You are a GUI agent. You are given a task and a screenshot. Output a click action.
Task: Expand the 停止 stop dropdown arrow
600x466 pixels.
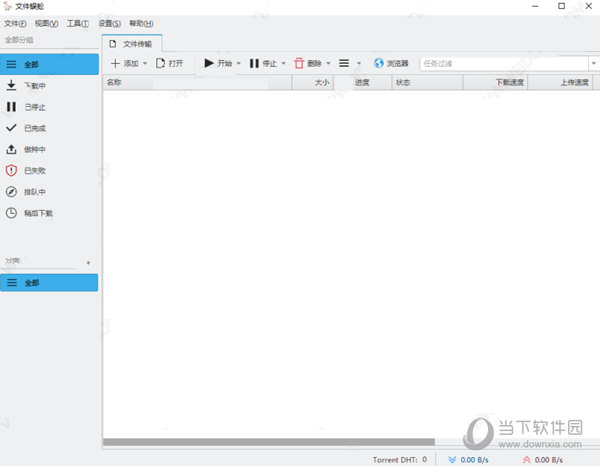pos(283,63)
